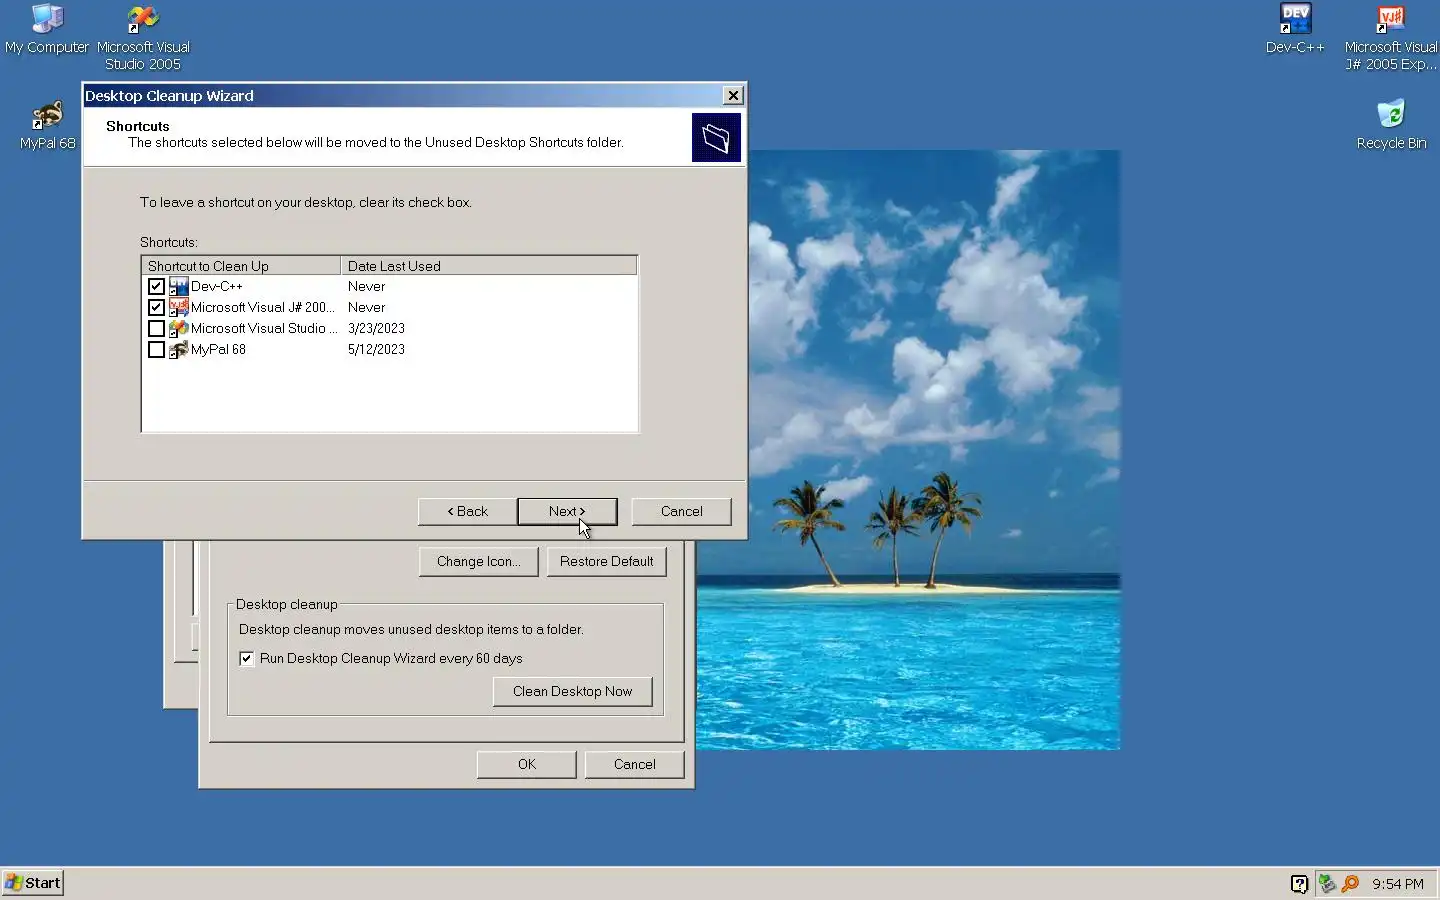Sort by Date Last Used column header

point(488,266)
